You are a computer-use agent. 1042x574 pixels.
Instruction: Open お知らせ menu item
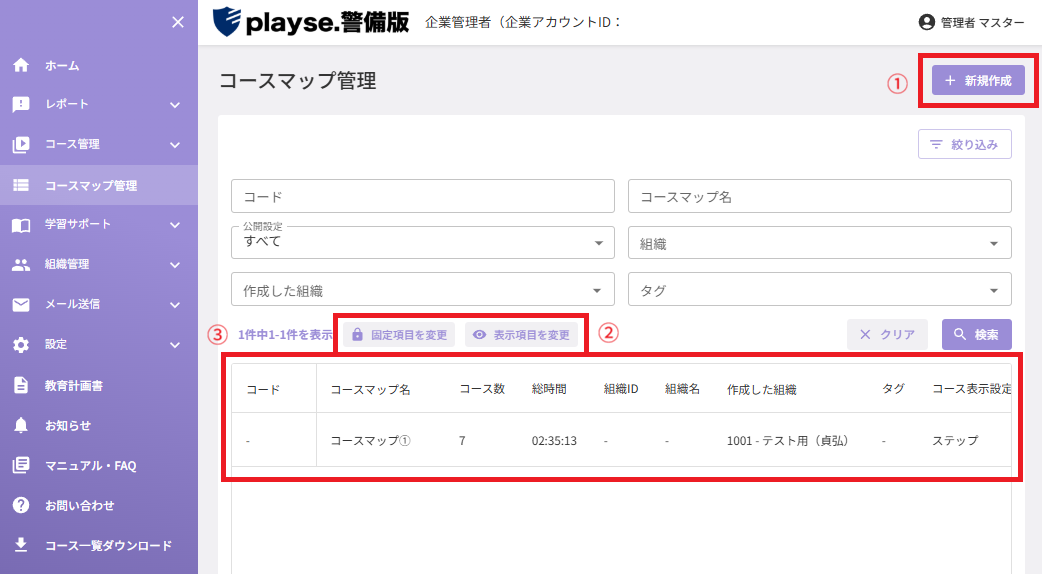tap(99, 425)
